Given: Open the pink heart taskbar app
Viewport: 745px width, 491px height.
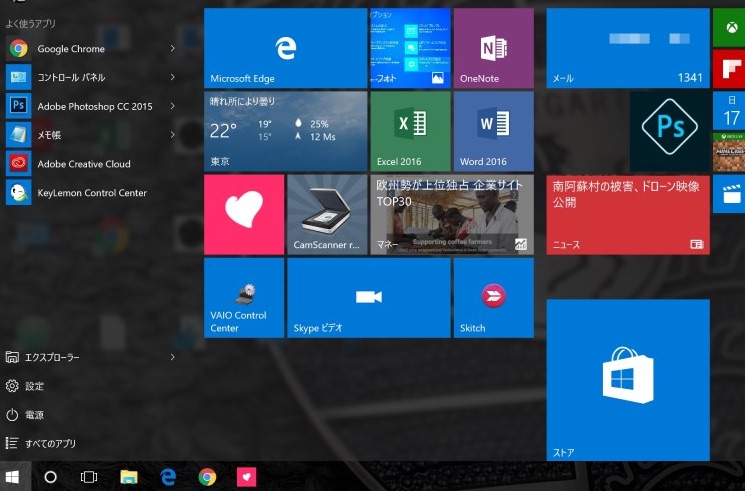Looking at the screenshot, I should (247, 477).
